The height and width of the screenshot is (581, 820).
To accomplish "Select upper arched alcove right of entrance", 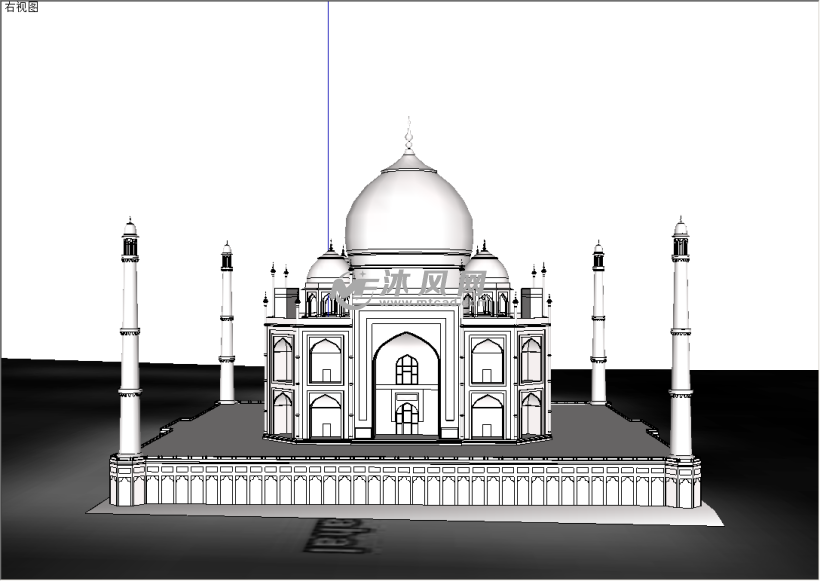I will point(486,361).
